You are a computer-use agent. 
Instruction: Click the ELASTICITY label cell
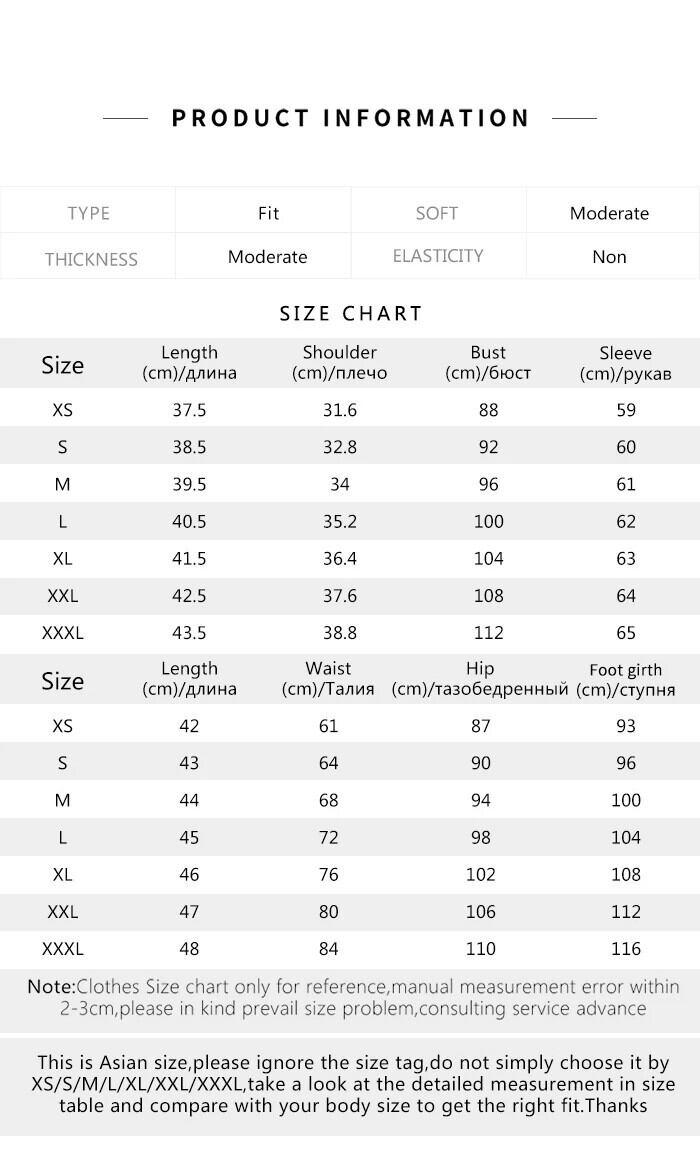point(437,256)
